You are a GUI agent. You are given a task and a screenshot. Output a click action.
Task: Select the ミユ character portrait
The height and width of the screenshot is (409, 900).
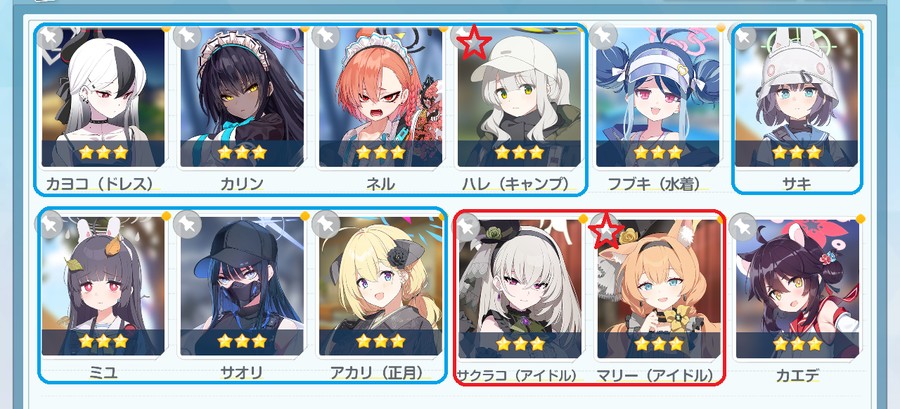pos(103,286)
